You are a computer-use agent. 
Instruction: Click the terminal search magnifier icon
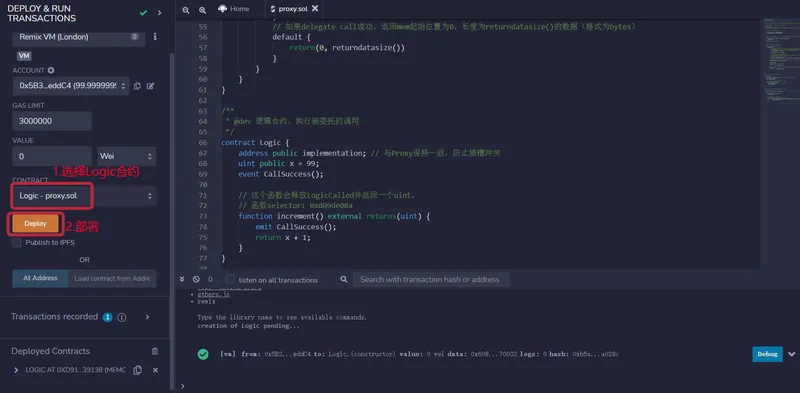click(344, 280)
